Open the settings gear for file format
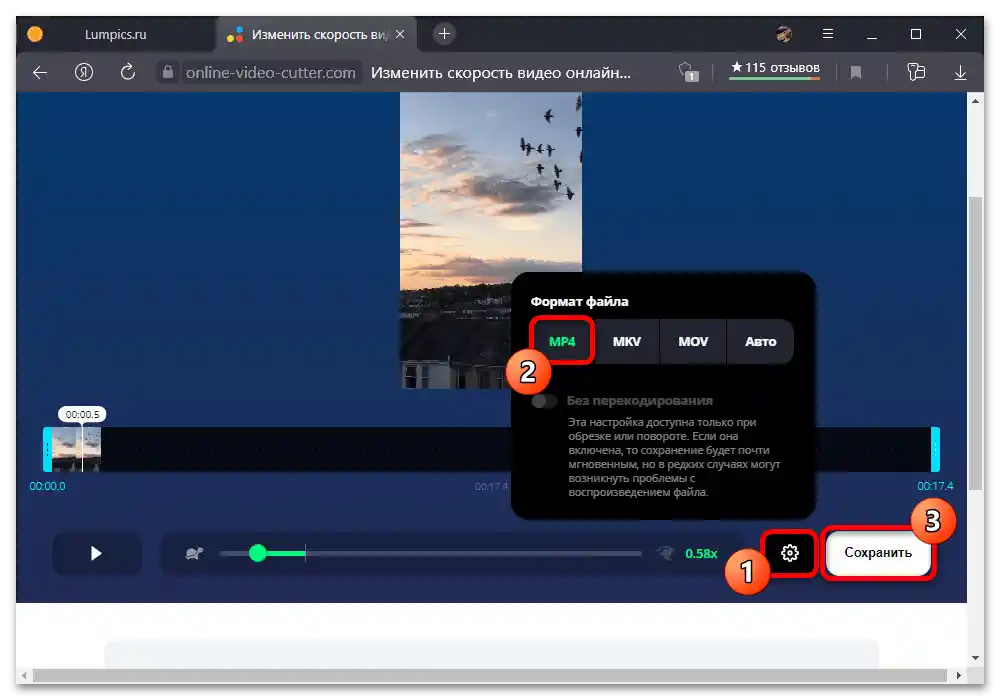Screen dimensions: 1000x700 click(x=790, y=553)
